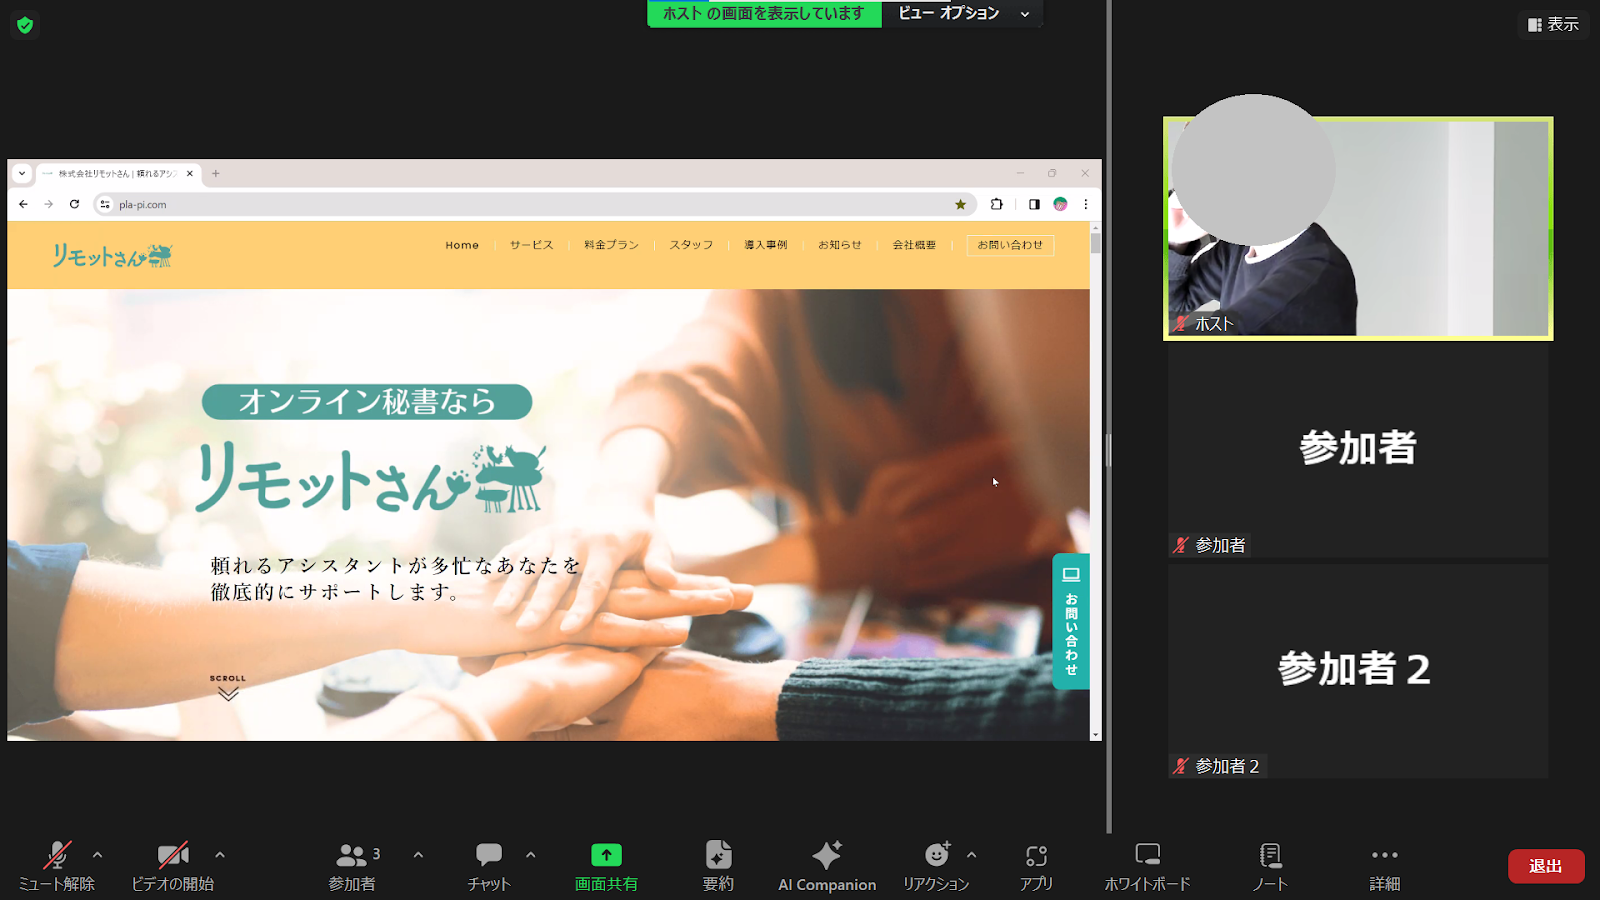Expand the arrow next to 参加者 button
This screenshot has height=900, width=1600.
(418, 855)
